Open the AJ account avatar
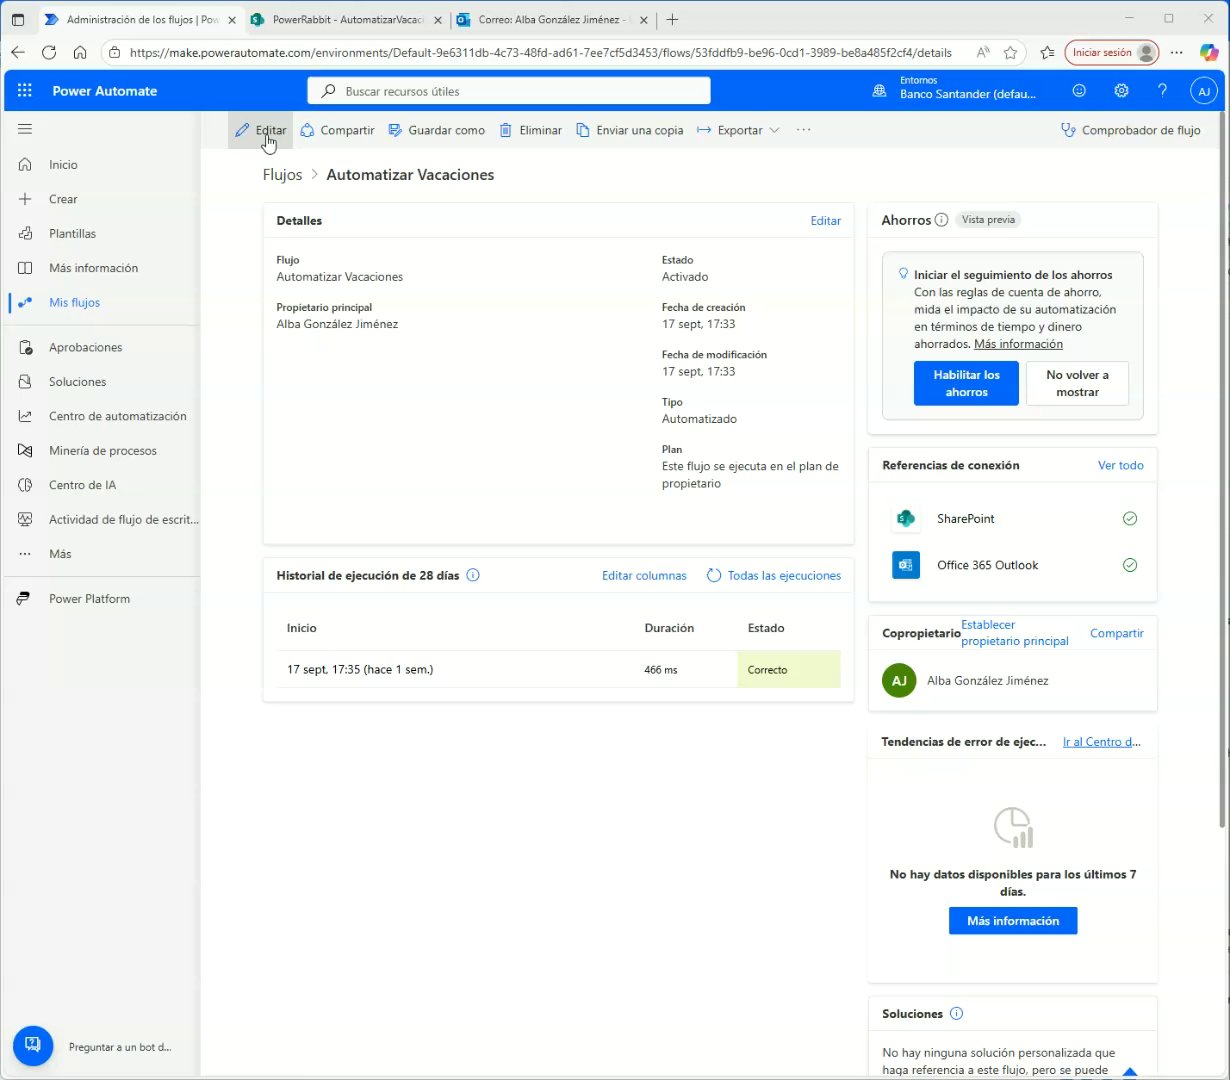Viewport: 1230px width, 1080px height. point(1204,91)
